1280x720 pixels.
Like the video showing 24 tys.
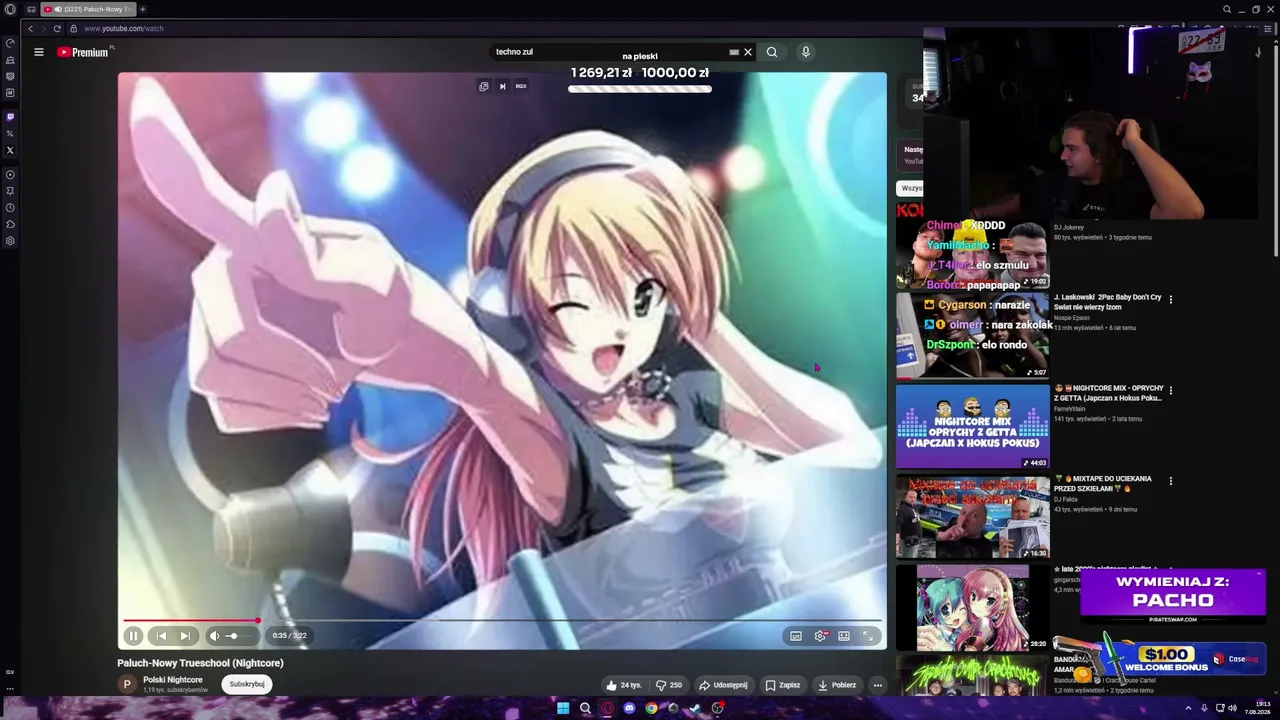coord(623,685)
